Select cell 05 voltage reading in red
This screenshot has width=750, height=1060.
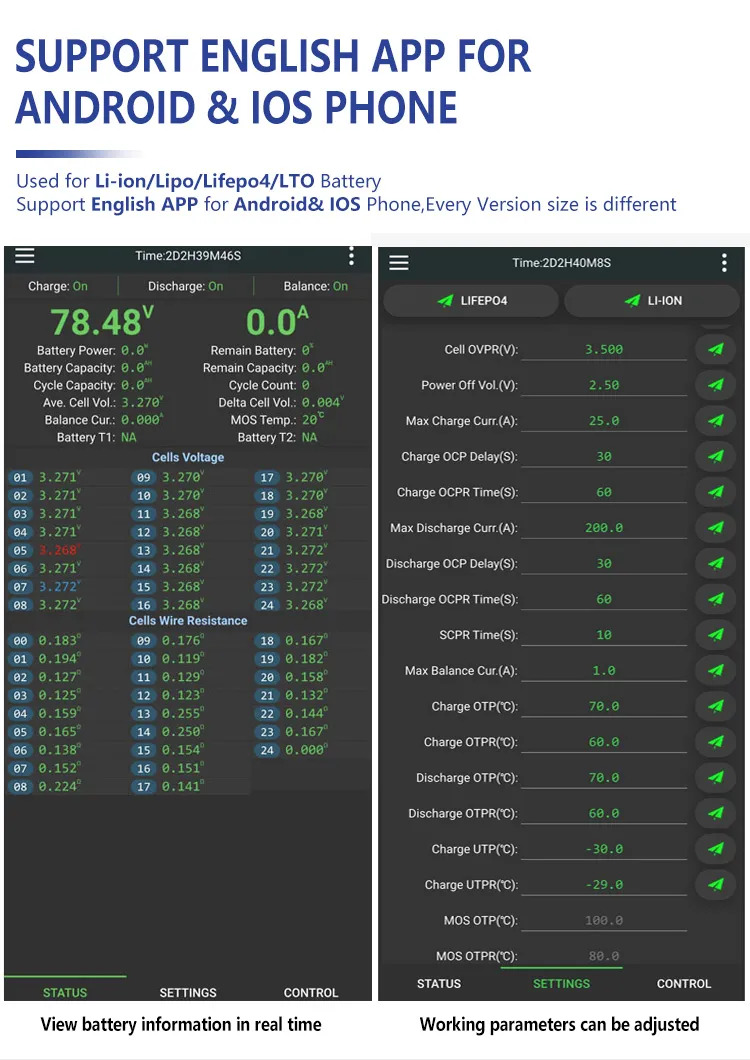pos(59,550)
